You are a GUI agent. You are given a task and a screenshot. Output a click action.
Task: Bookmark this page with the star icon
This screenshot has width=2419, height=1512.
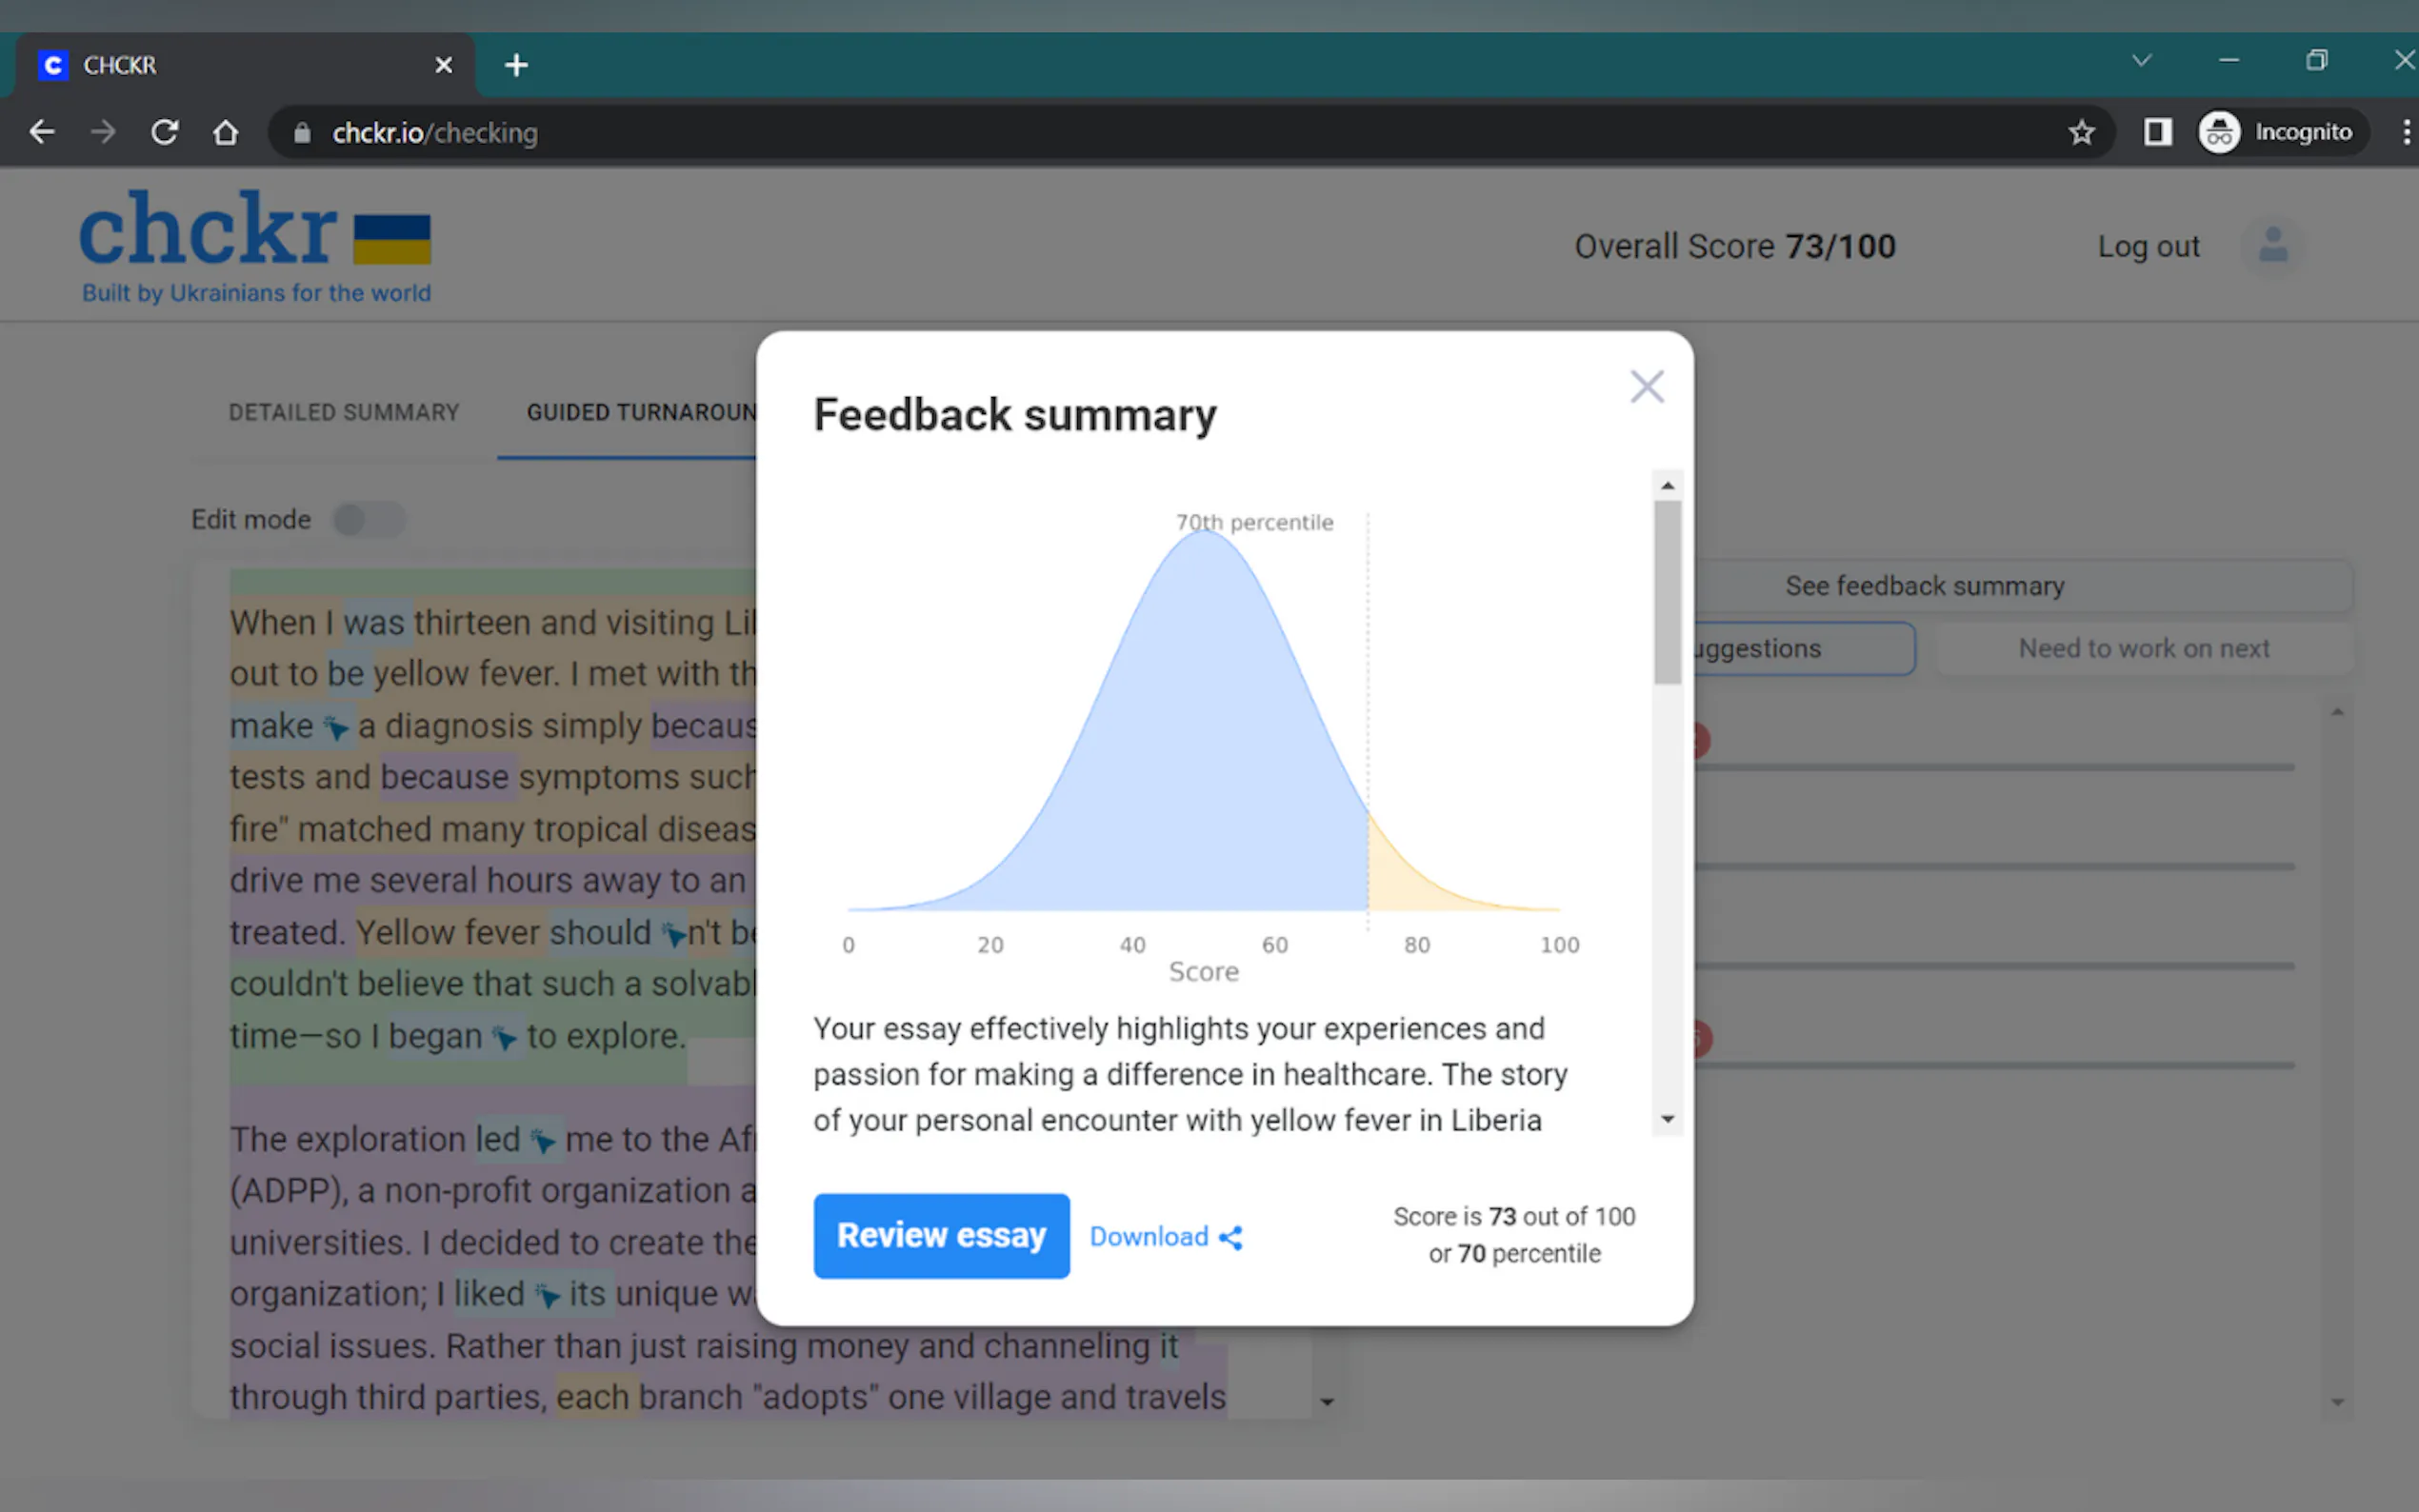[2081, 133]
